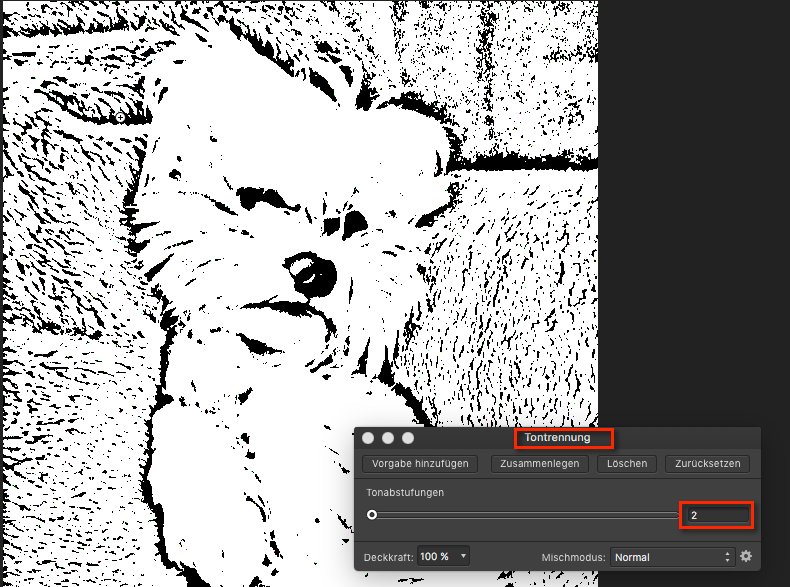Expand the Mischmodus Normal dropdown
Screen dimensions: 790x587
(x=671, y=556)
